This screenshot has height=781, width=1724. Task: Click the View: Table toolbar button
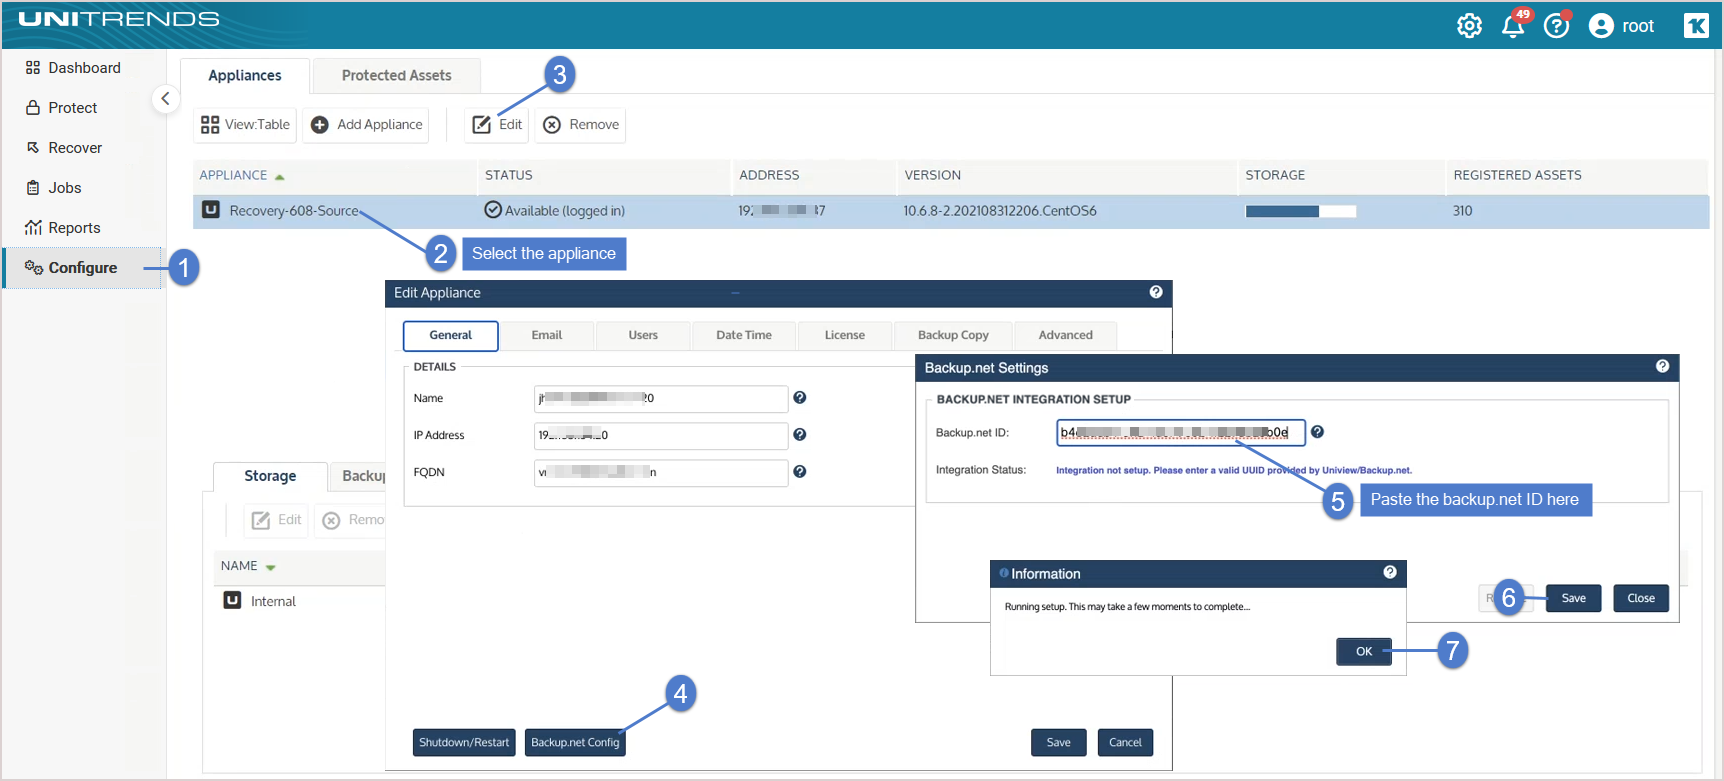(x=246, y=125)
